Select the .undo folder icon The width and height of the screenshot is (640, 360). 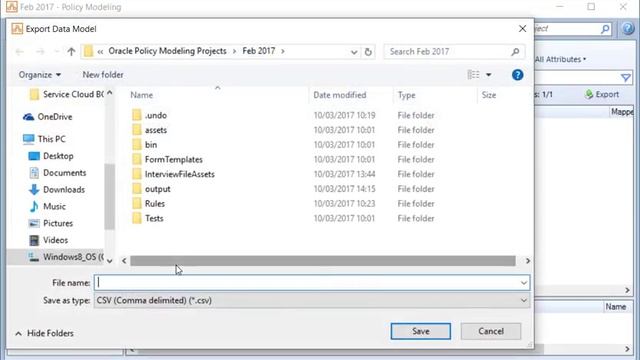pos(137,115)
